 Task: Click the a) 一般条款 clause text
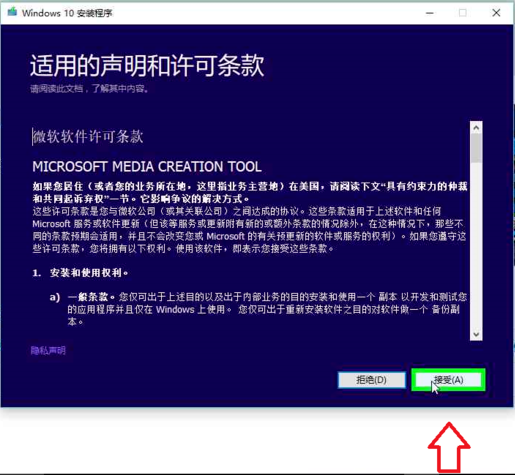pos(258,309)
